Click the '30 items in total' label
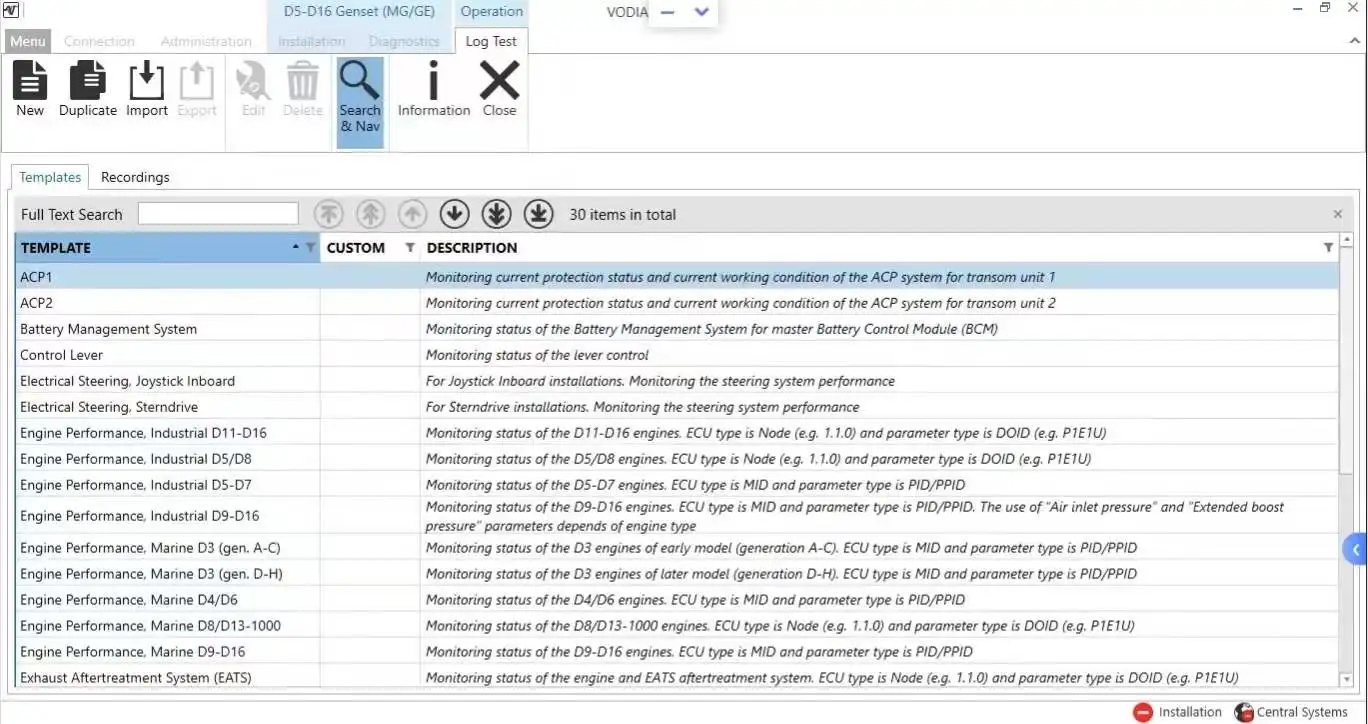This screenshot has width=1368, height=724. 622,214
